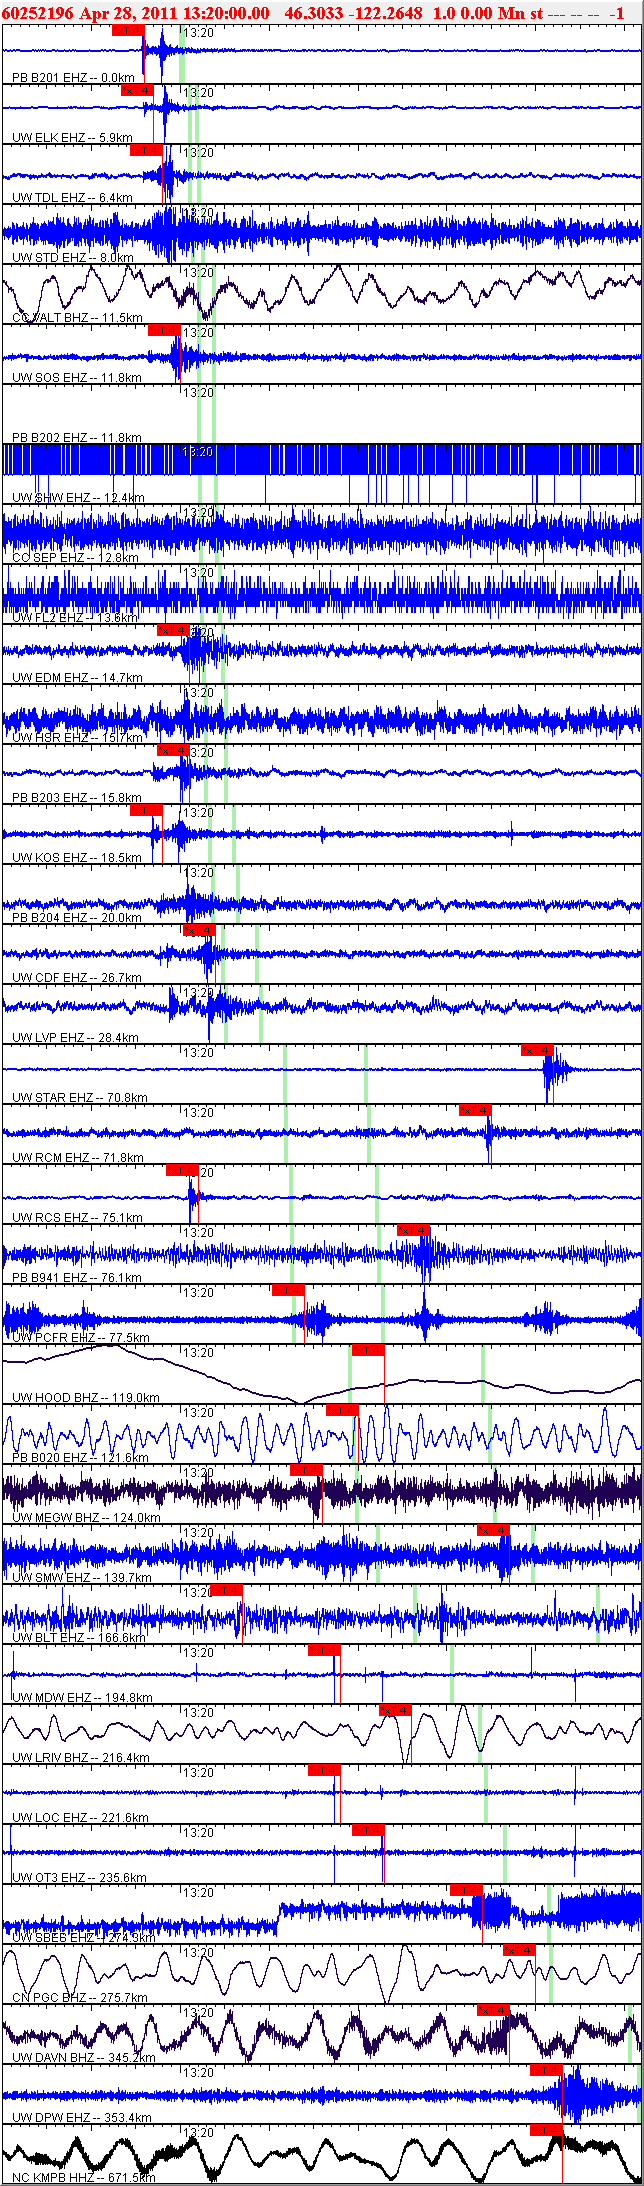The width and height of the screenshot is (644, 2186).
Task: Click the coordinates 46.3033 -122.2648 in the header
Action: pos(353,13)
